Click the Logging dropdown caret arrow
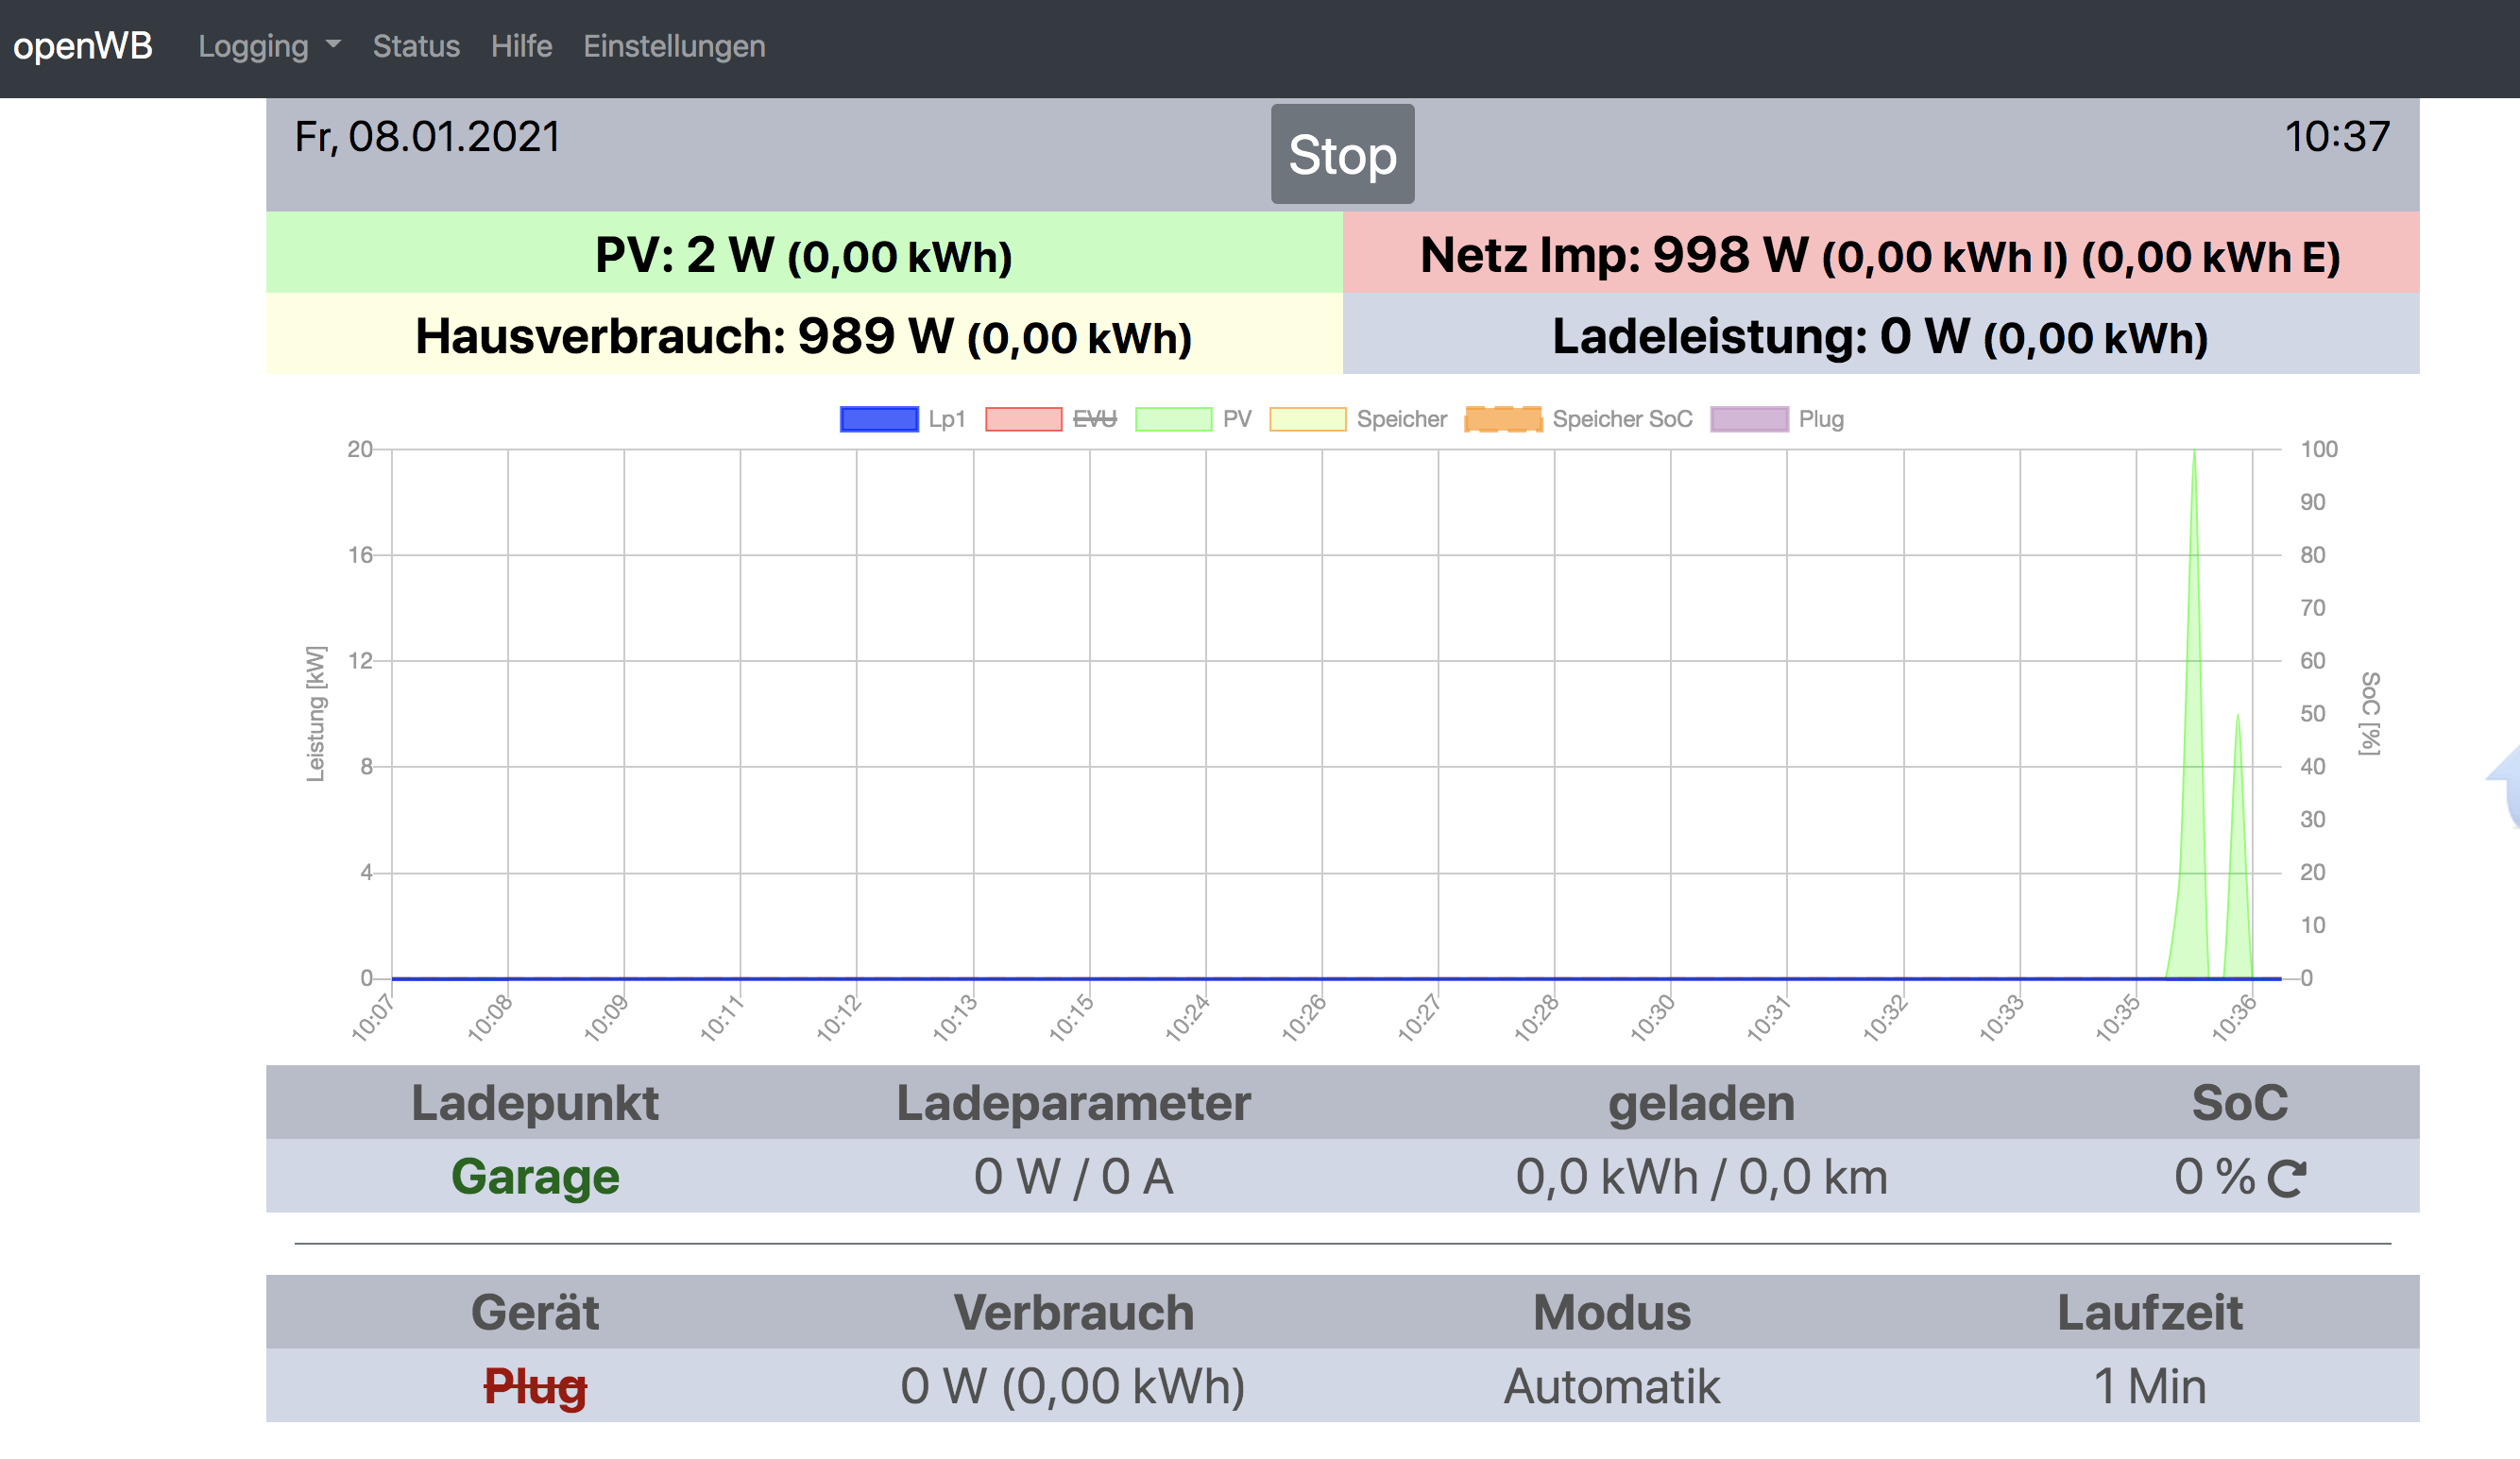 [x=334, y=45]
